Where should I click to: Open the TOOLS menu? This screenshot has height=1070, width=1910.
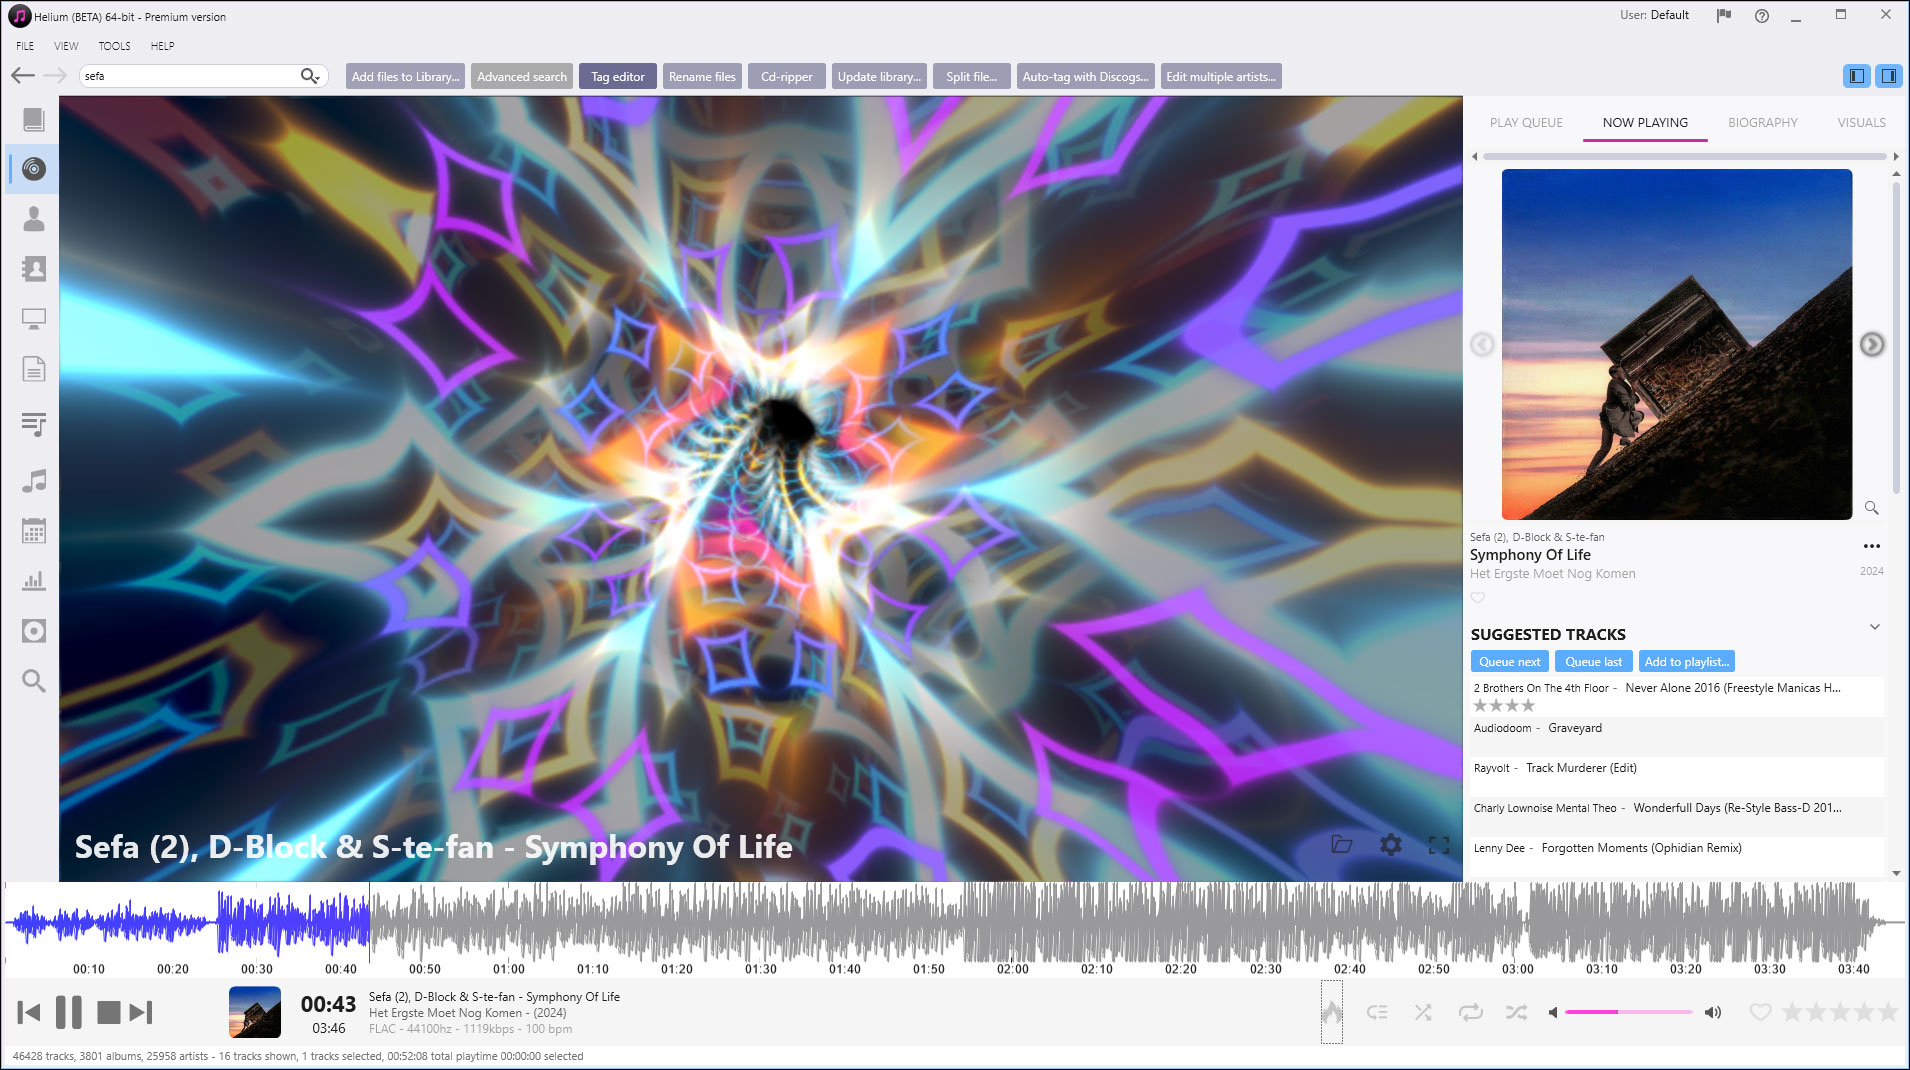pyautogui.click(x=114, y=46)
